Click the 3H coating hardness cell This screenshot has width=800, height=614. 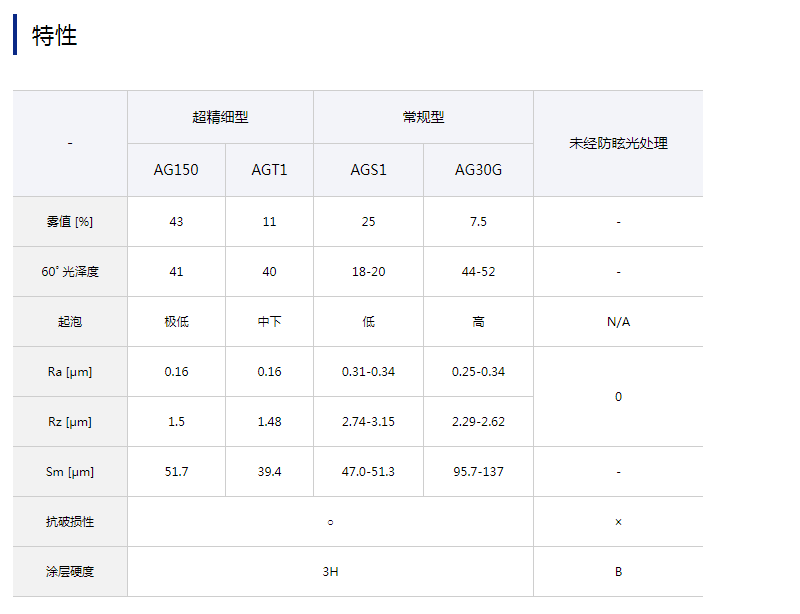(330, 572)
